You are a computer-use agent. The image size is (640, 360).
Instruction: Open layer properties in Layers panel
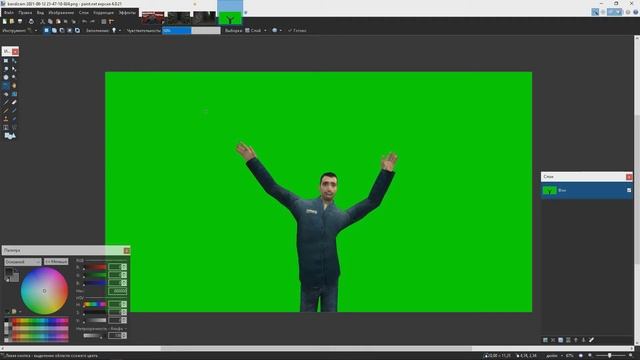(591, 340)
